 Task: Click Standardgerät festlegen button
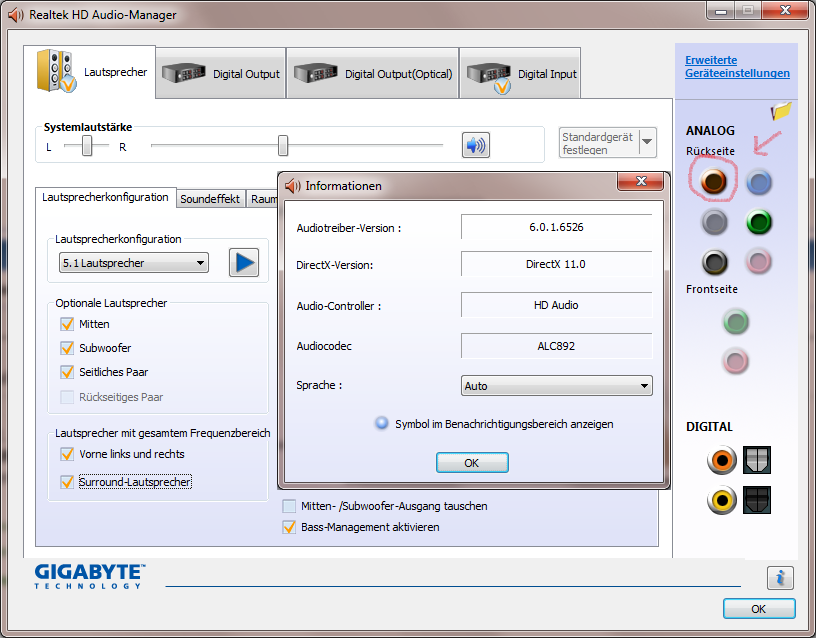(x=598, y=142)
